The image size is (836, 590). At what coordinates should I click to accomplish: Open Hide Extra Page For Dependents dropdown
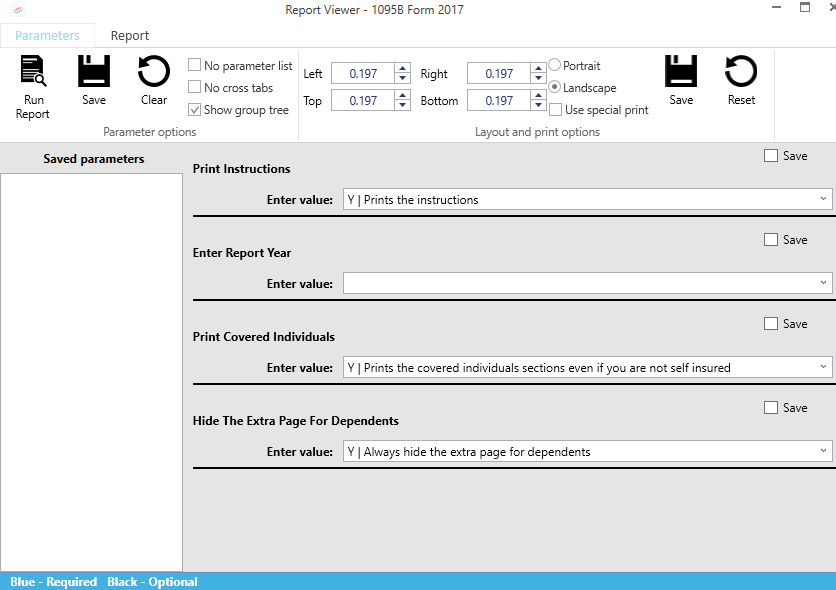[823, 451]
